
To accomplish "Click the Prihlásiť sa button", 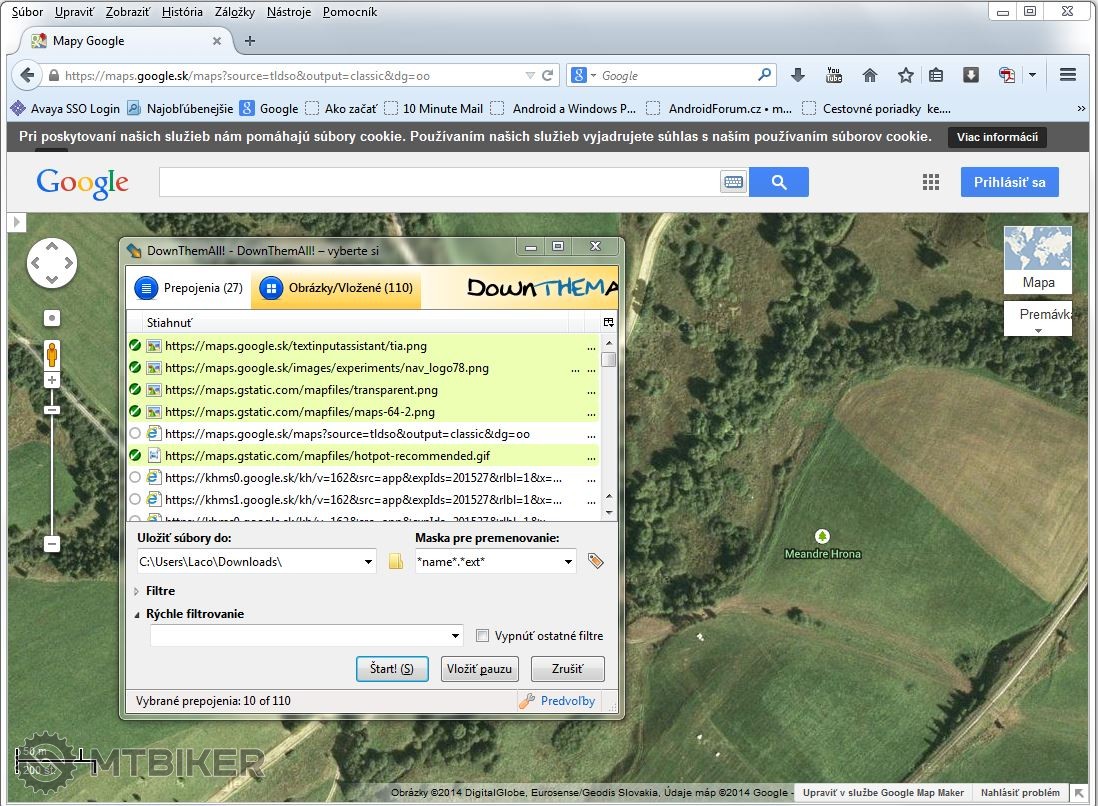I will tap(1009, 182).
